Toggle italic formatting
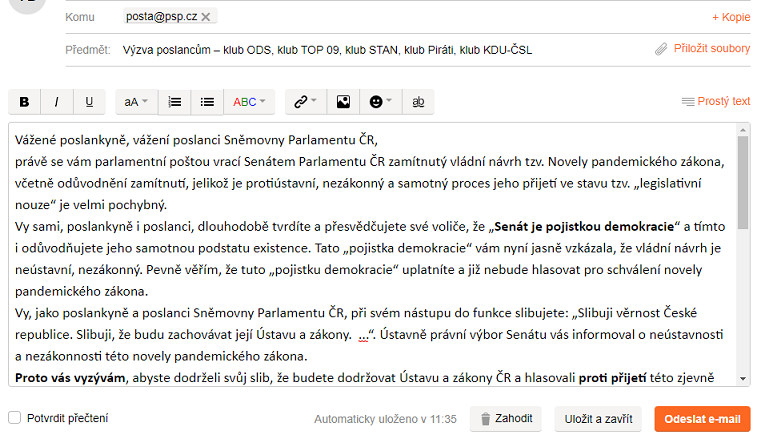The image size is (759, 441). tap(56, 102)
